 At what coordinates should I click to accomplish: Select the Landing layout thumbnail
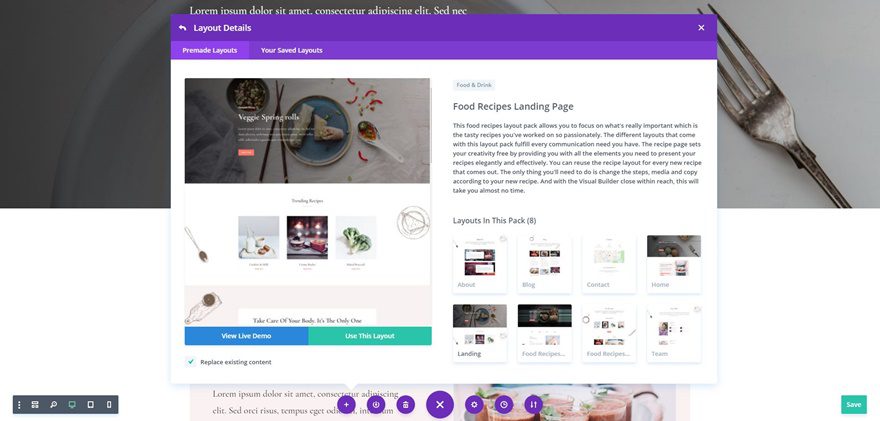point(480,333)
